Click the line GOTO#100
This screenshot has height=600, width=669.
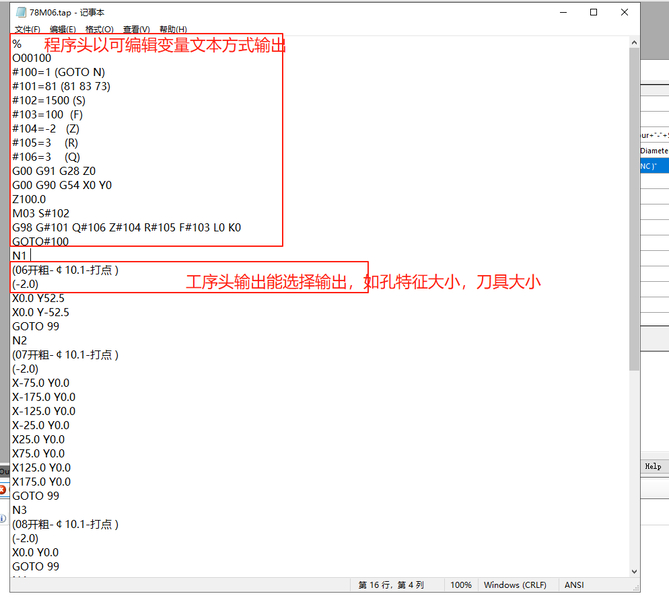(x=40, y=241)
